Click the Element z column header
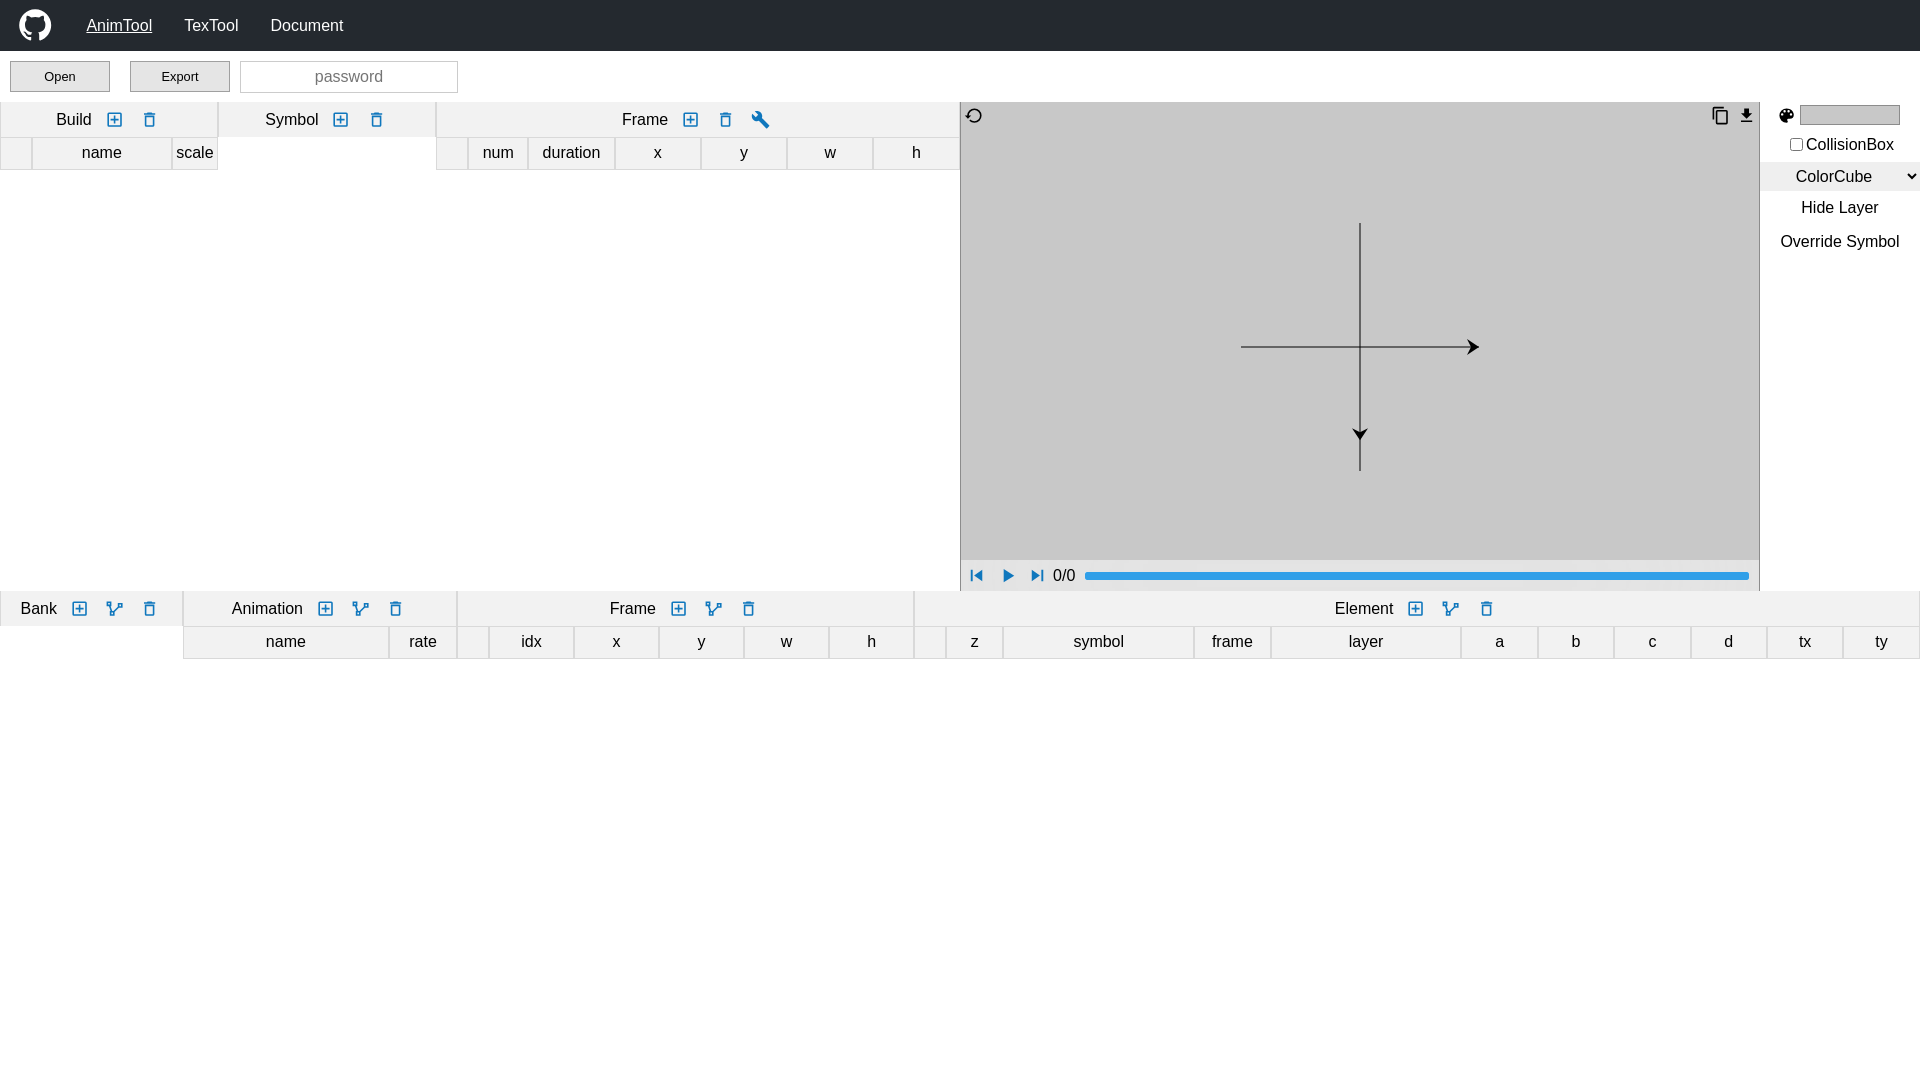1920x1080 pixels. (x=975, y=642)
